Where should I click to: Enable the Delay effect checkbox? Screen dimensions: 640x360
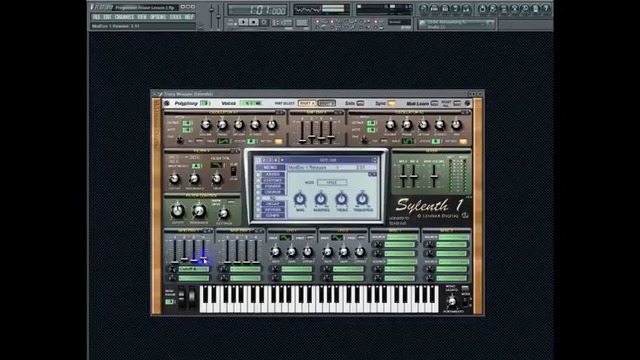click(258, 204)
